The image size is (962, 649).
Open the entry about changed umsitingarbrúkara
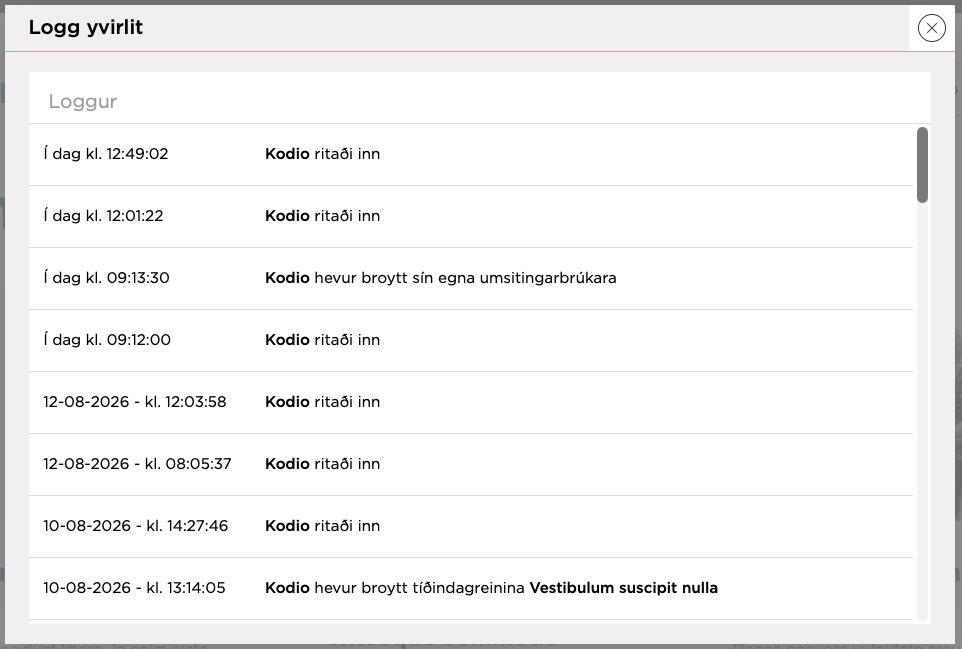(x=471, y=278)
